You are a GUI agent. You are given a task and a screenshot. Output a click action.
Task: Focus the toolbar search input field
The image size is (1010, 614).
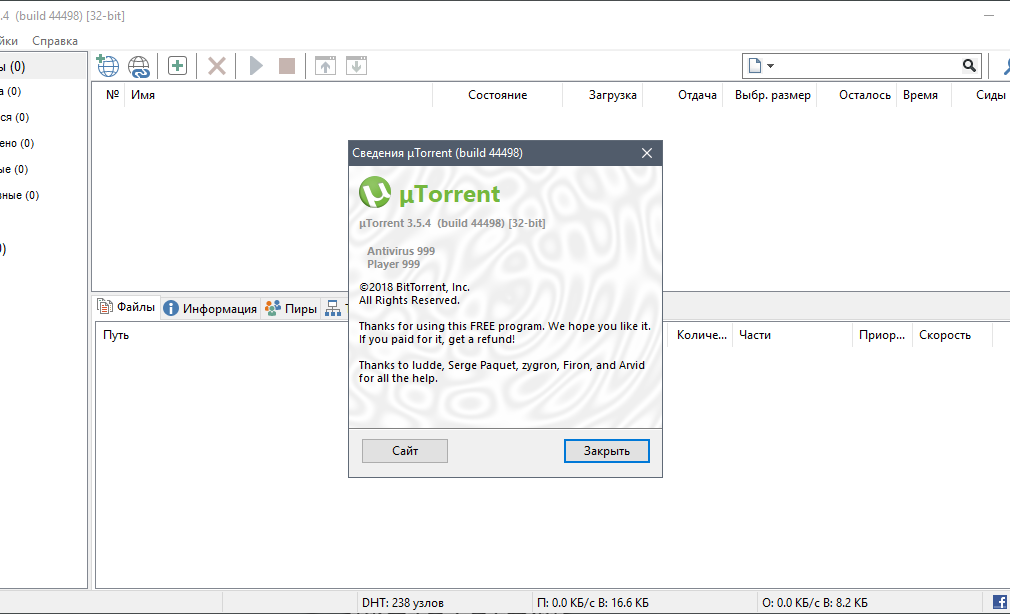tap(867, 66)
